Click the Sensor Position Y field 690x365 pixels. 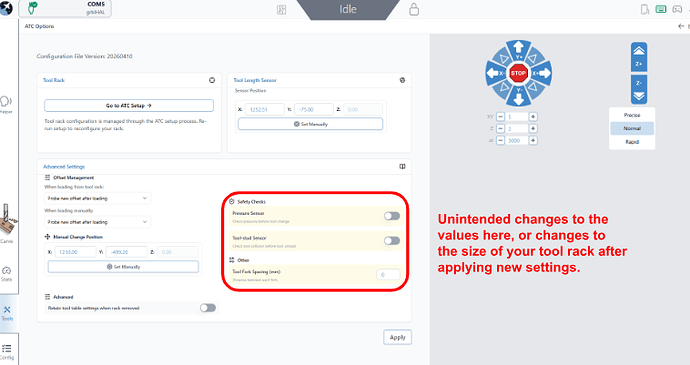314,110
